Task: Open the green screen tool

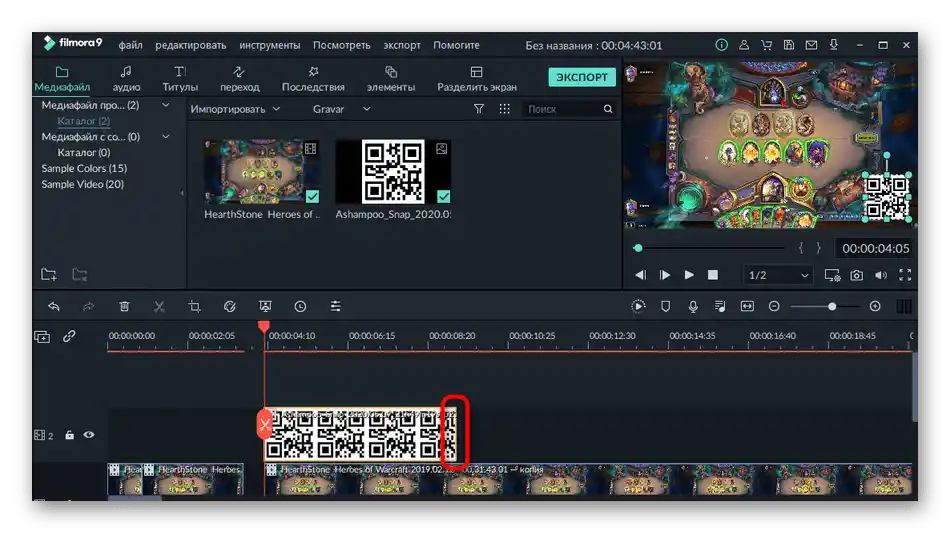Action: click(265, 306)
